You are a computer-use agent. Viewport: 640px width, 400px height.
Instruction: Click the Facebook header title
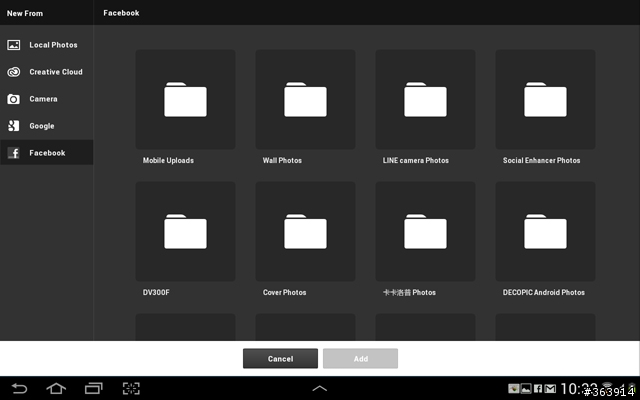121,13
